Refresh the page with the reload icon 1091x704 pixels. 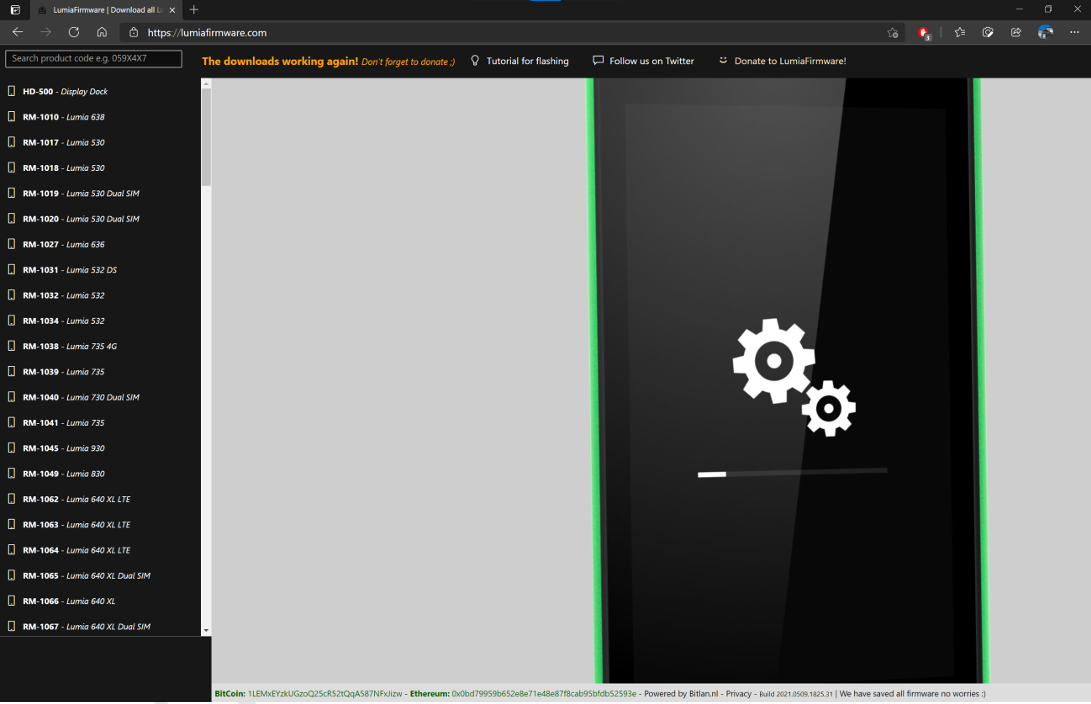click(x=74, y=32)
